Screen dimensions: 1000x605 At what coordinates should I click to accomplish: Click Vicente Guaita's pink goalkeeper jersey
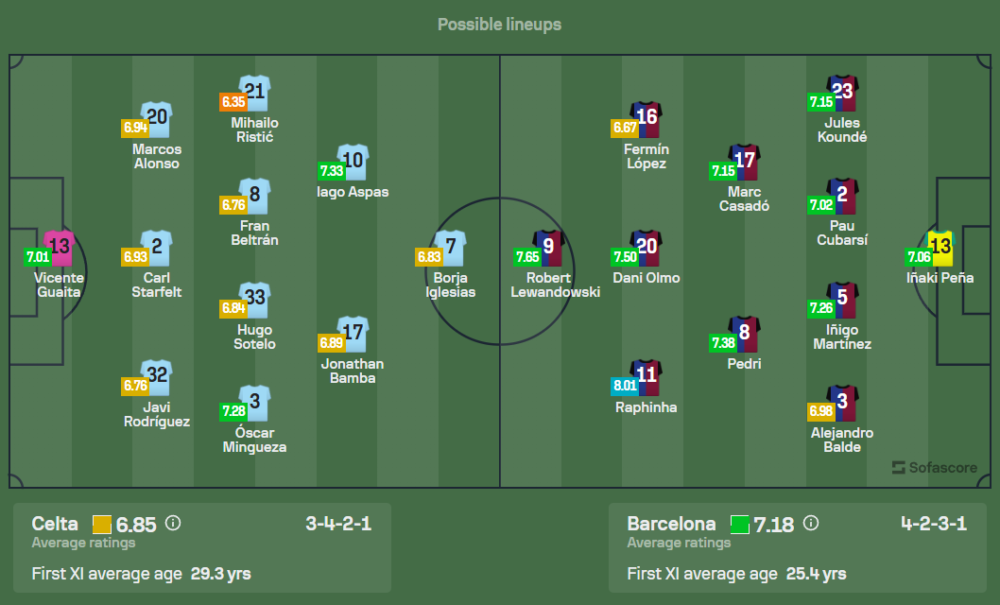[59, 246]
